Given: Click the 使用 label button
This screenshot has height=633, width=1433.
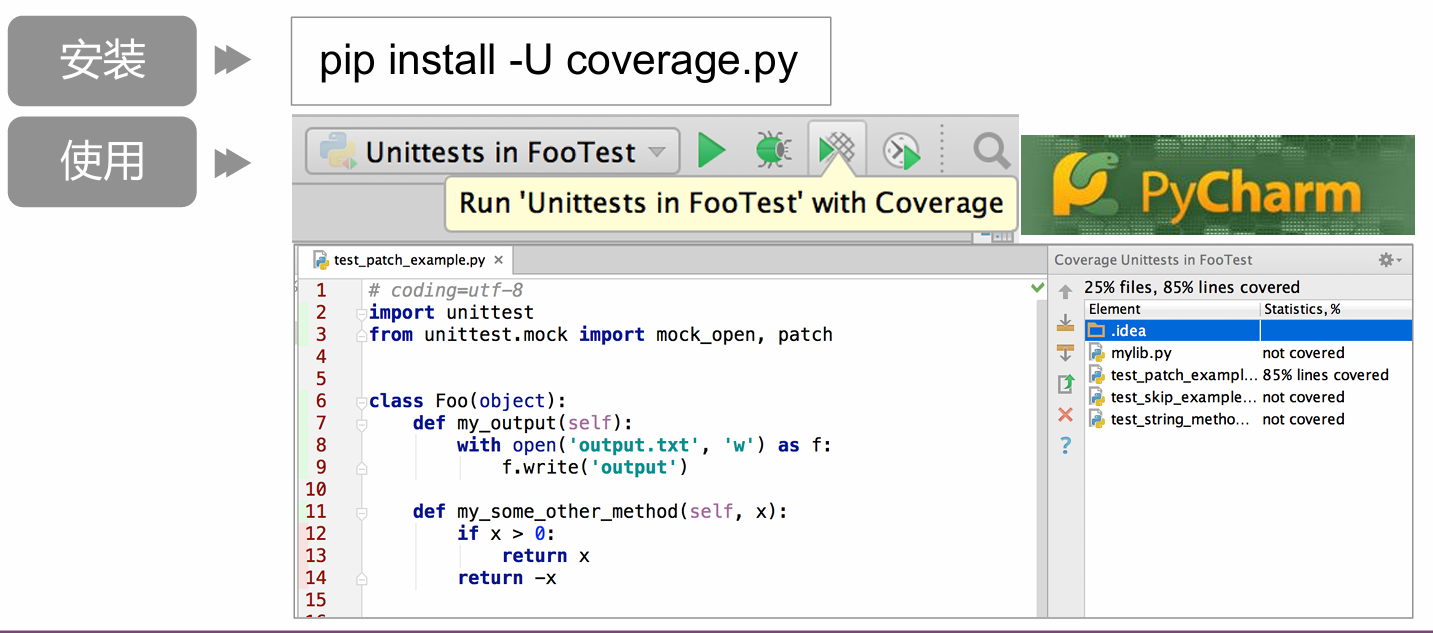Looking at the screenshot, I should tap(102, 161).
